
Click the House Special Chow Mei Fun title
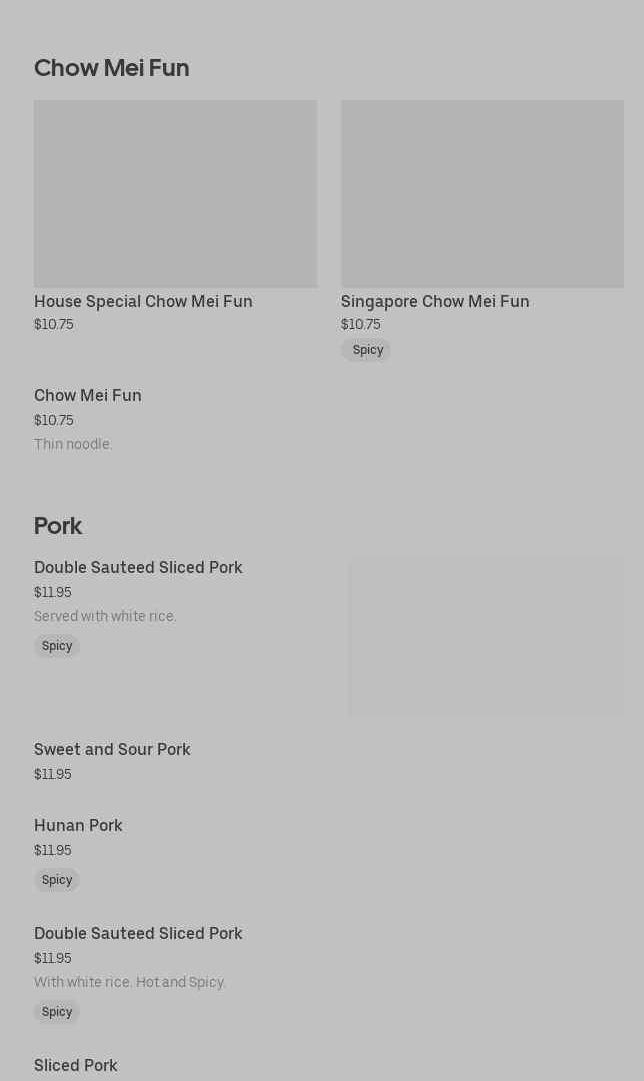tap(143, 301)
